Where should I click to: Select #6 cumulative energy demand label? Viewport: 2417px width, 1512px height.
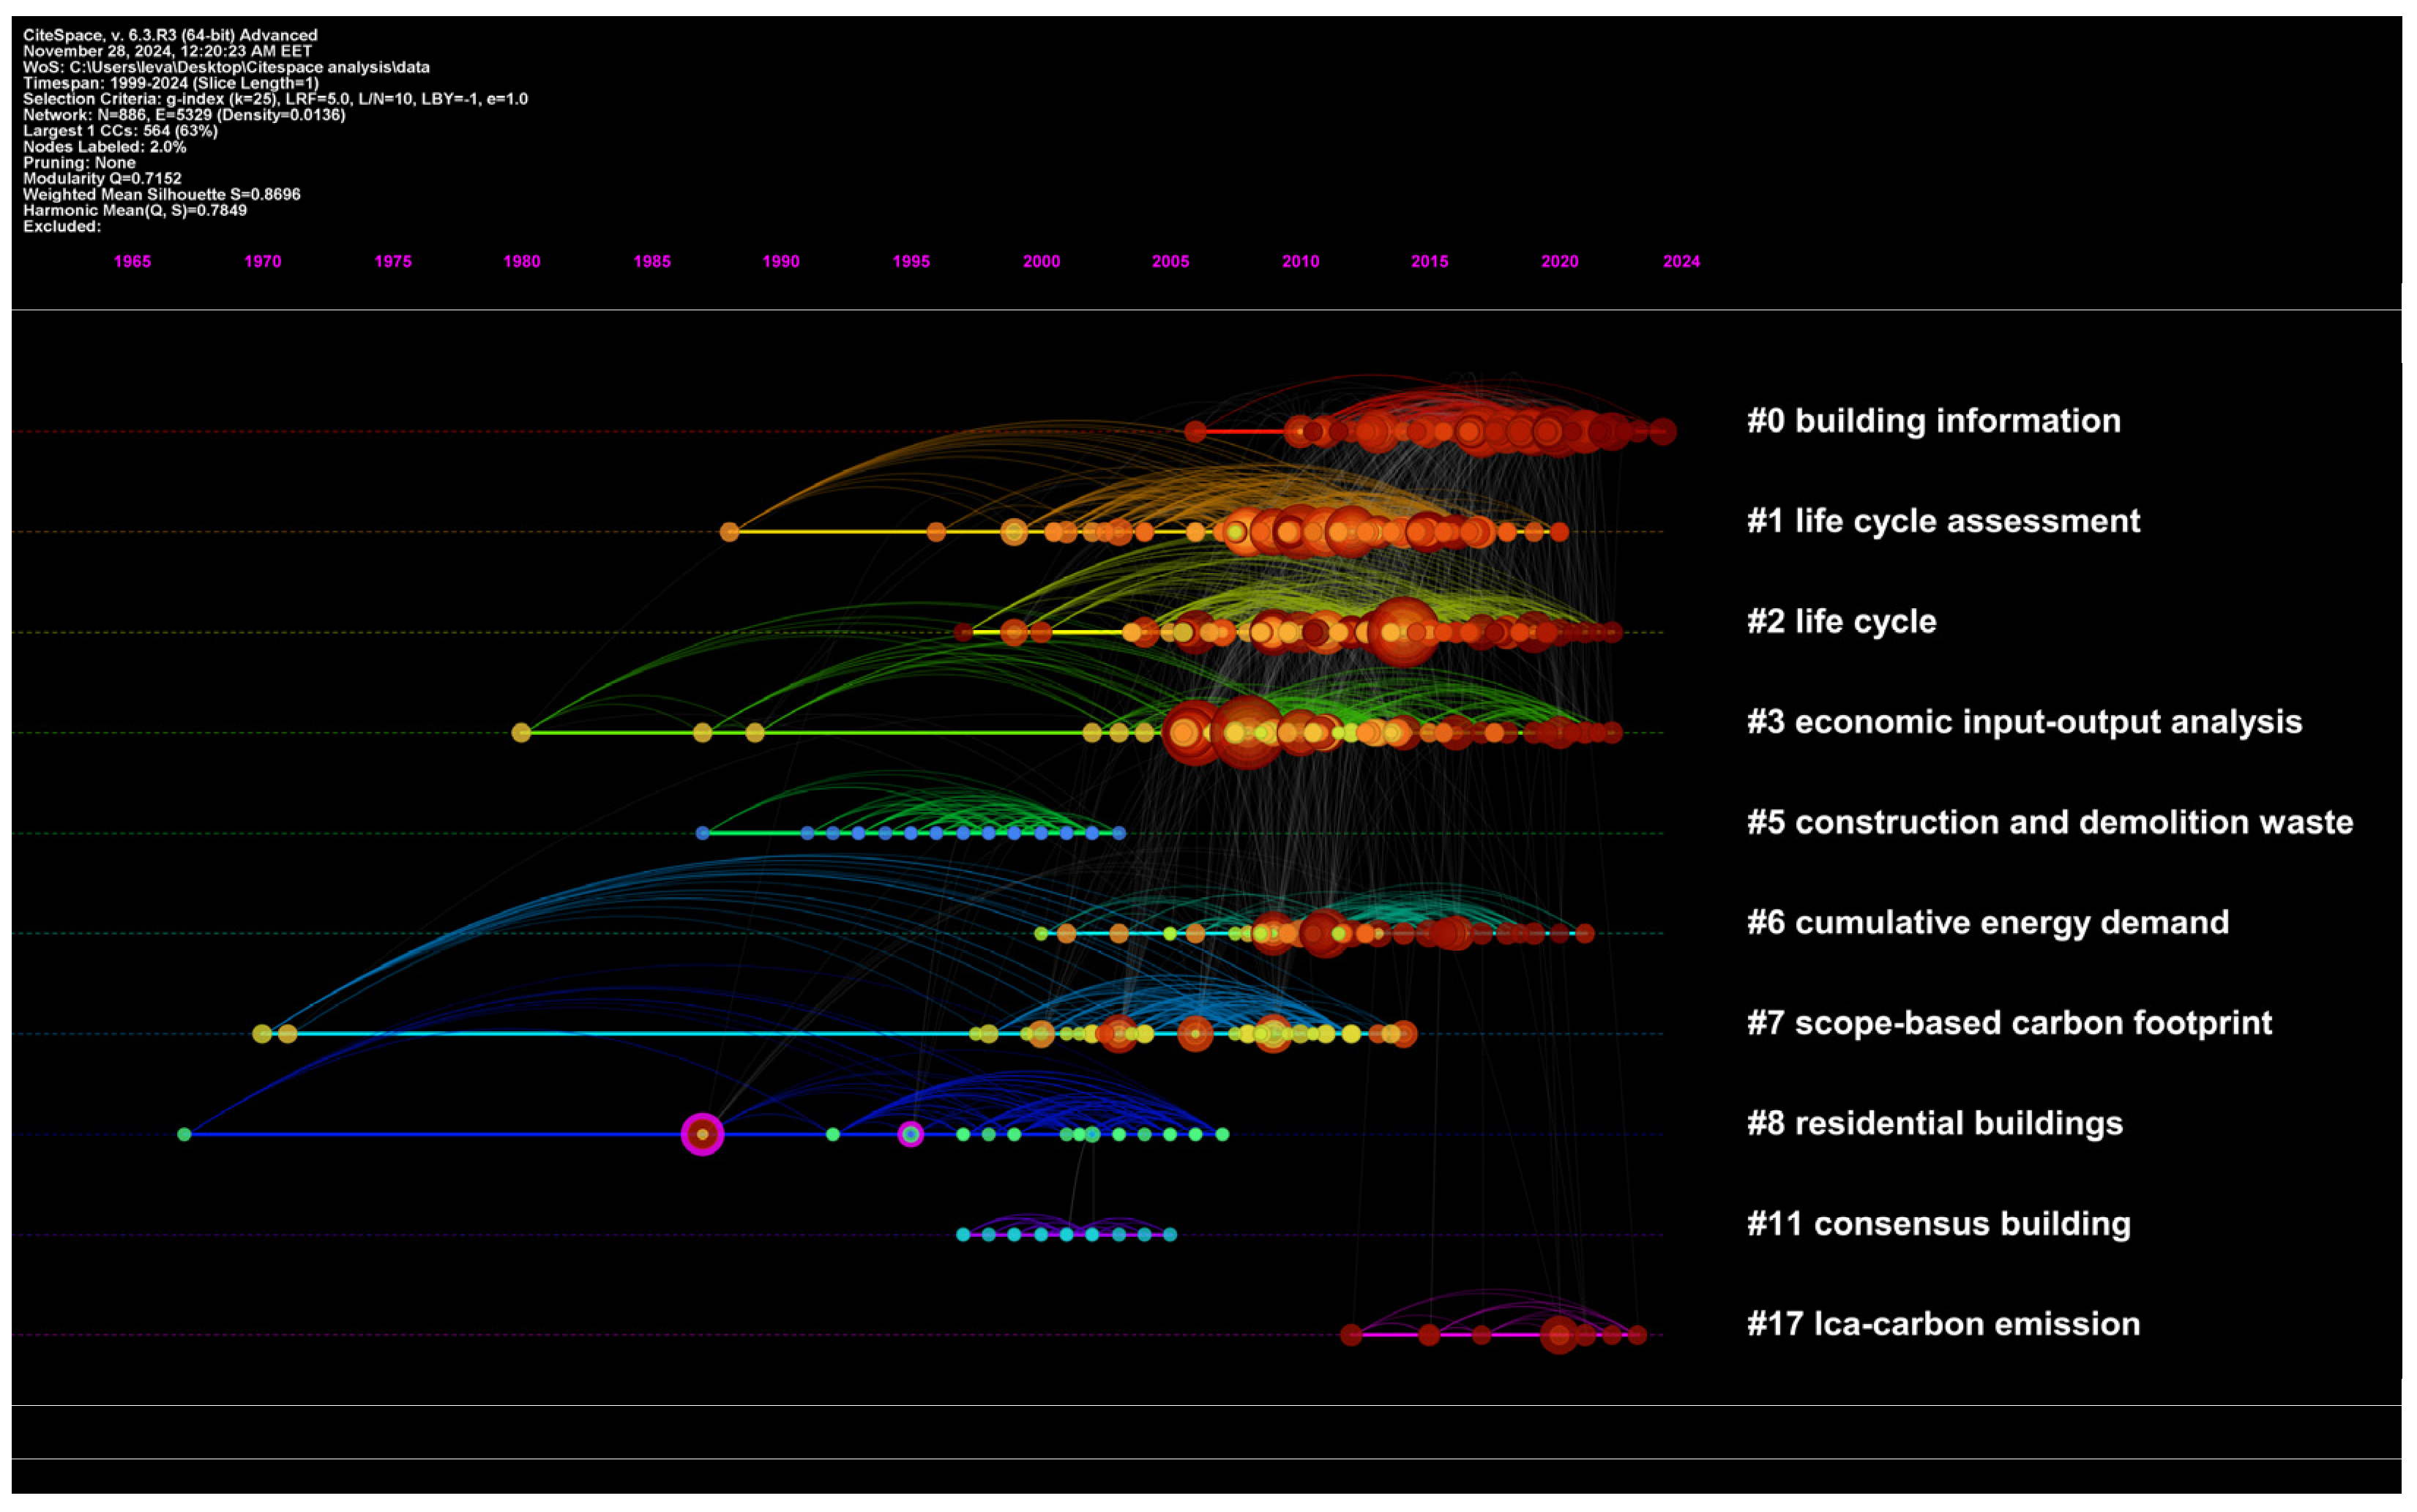[x=1987, y=922]
